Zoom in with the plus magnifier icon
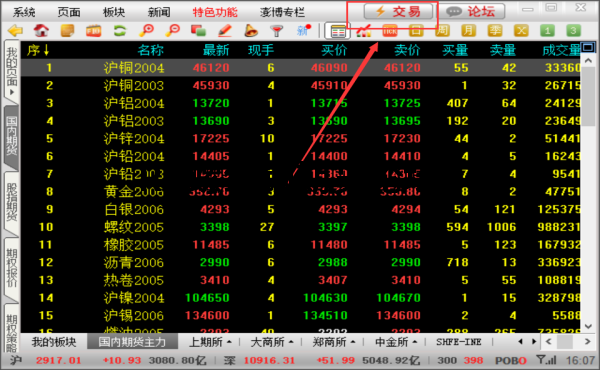Image resolution: width=600 pixels, height=370 pixels. pyautogui.click(x=146, y=30)
